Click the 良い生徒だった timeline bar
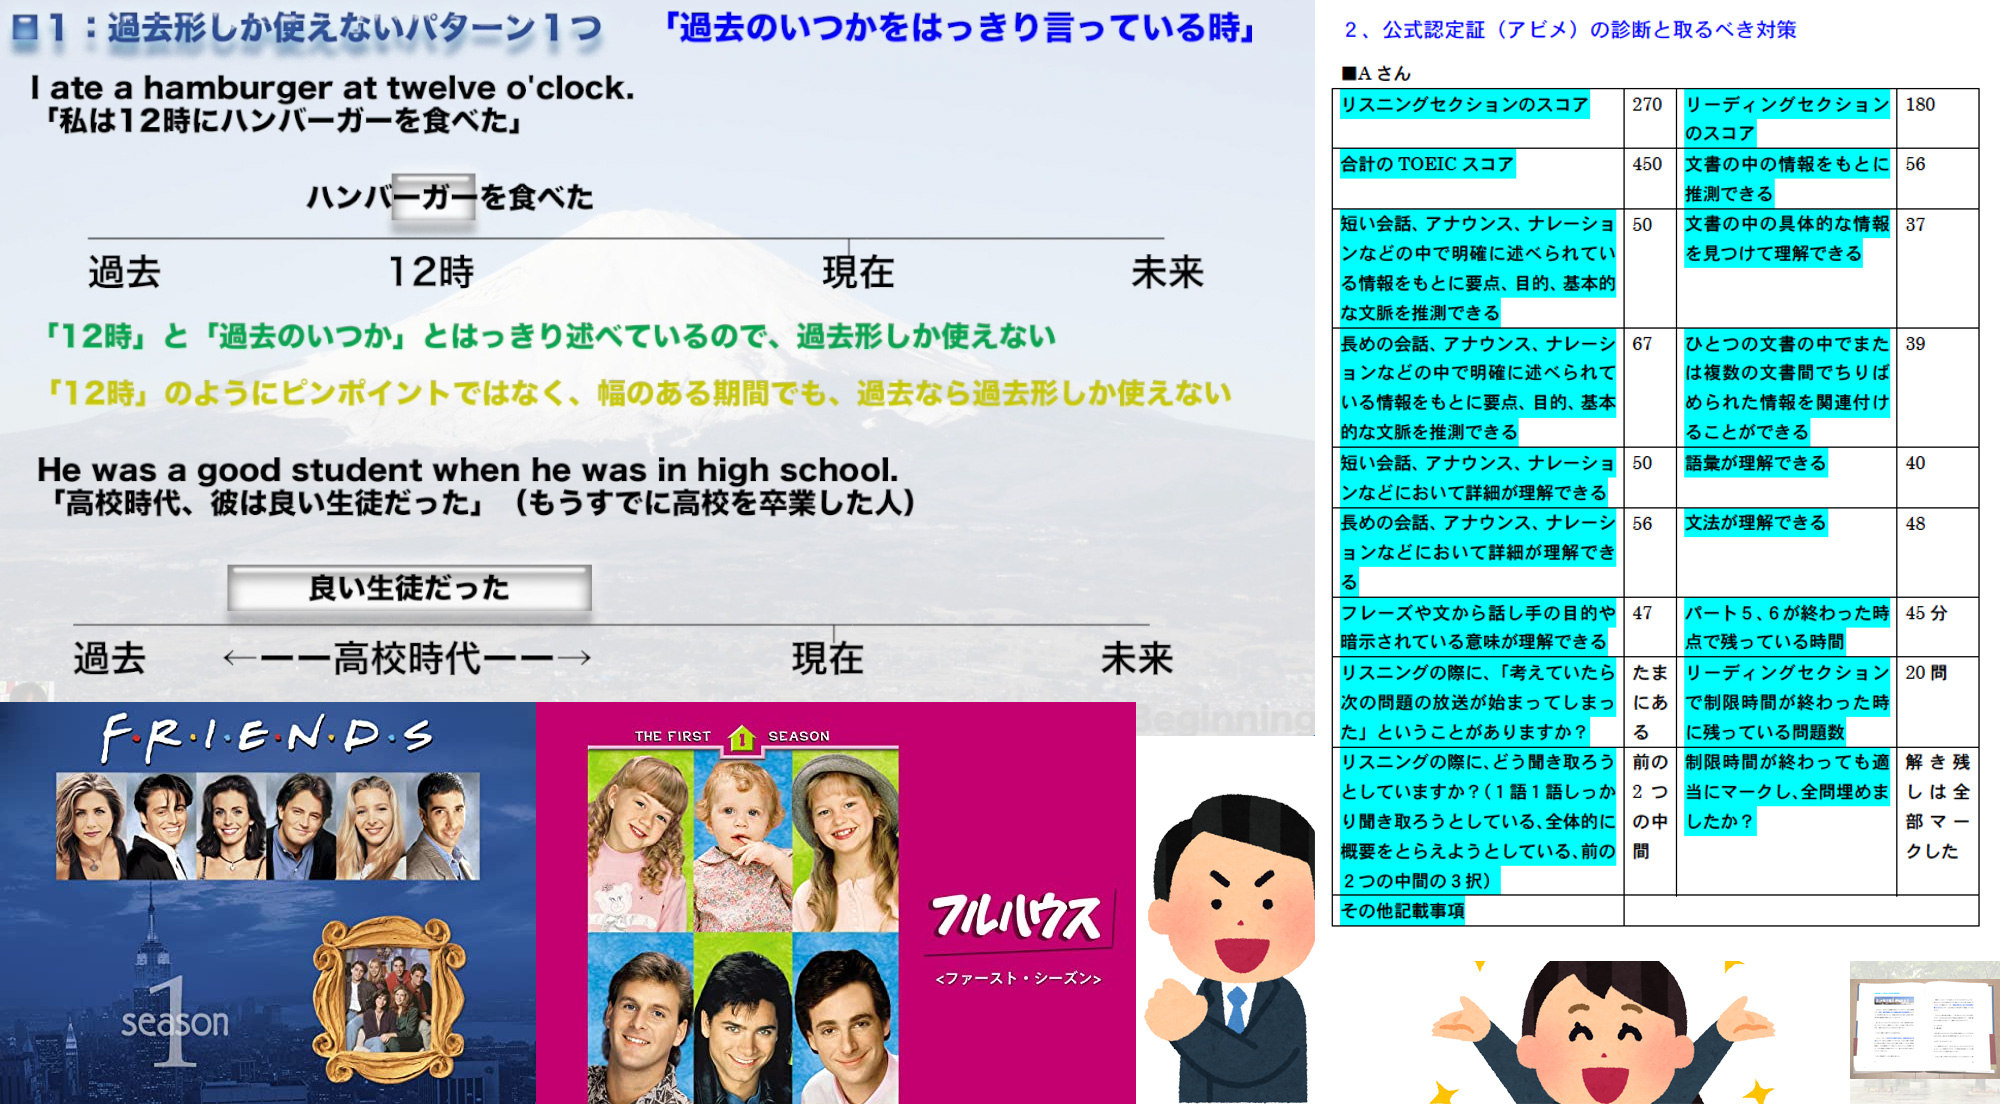This screenshot has width=2000, height=1104. pos(409,588)
